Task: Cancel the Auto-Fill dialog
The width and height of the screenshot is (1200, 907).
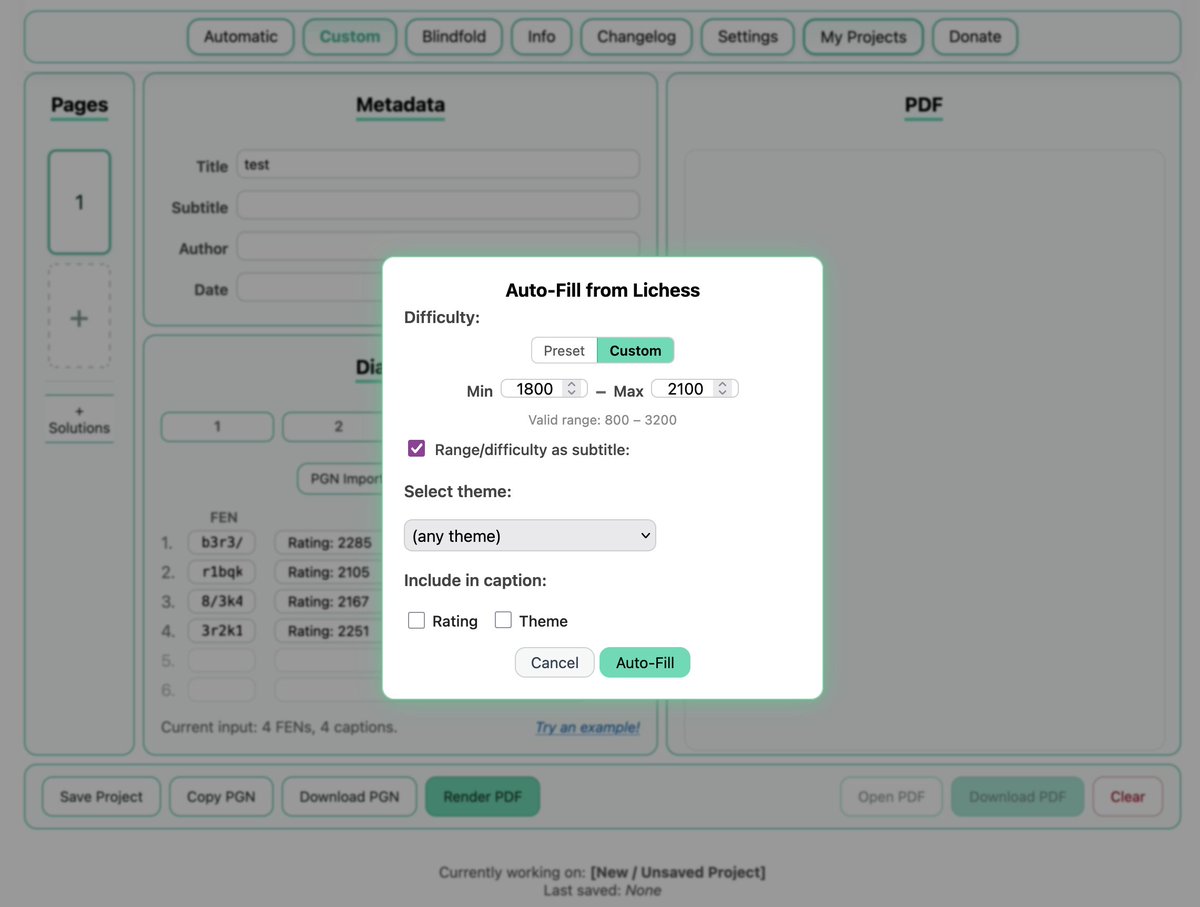Action: pos(555,663)
